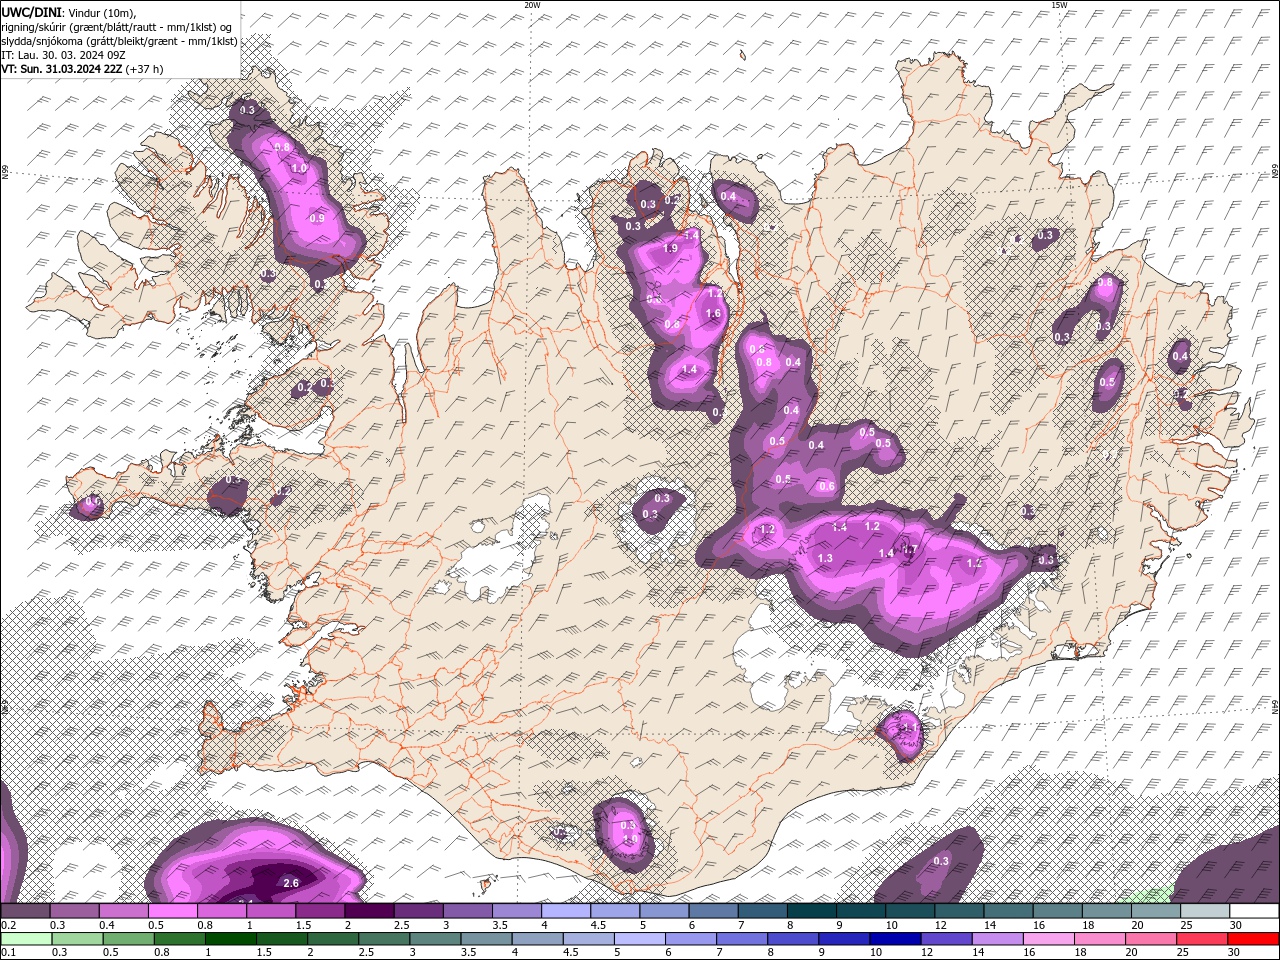Click upper legend swatch labeled 6
The image size is (1280, 960).
pyautogui.click(x=712, y=911)
